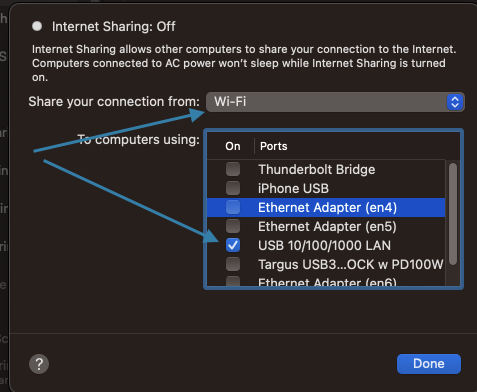
Task: Click the Internet Sharing status indicator dot
Action: pyautogui.click(x=37, y=26)
